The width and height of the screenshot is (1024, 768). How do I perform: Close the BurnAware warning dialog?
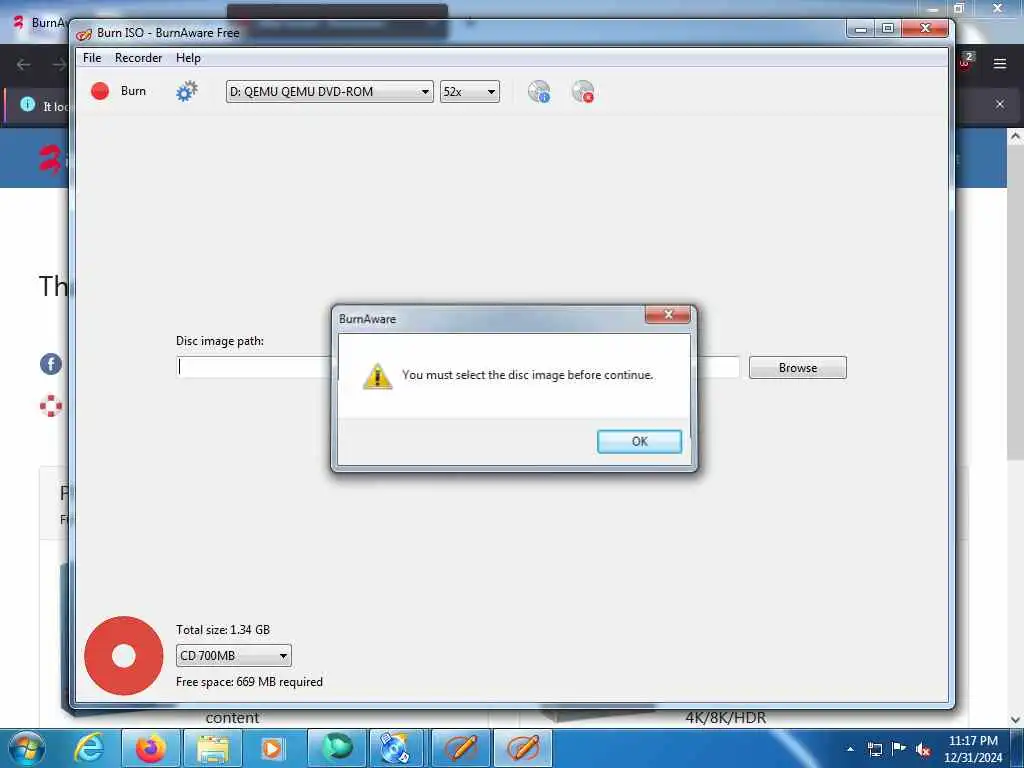(667, 315)
